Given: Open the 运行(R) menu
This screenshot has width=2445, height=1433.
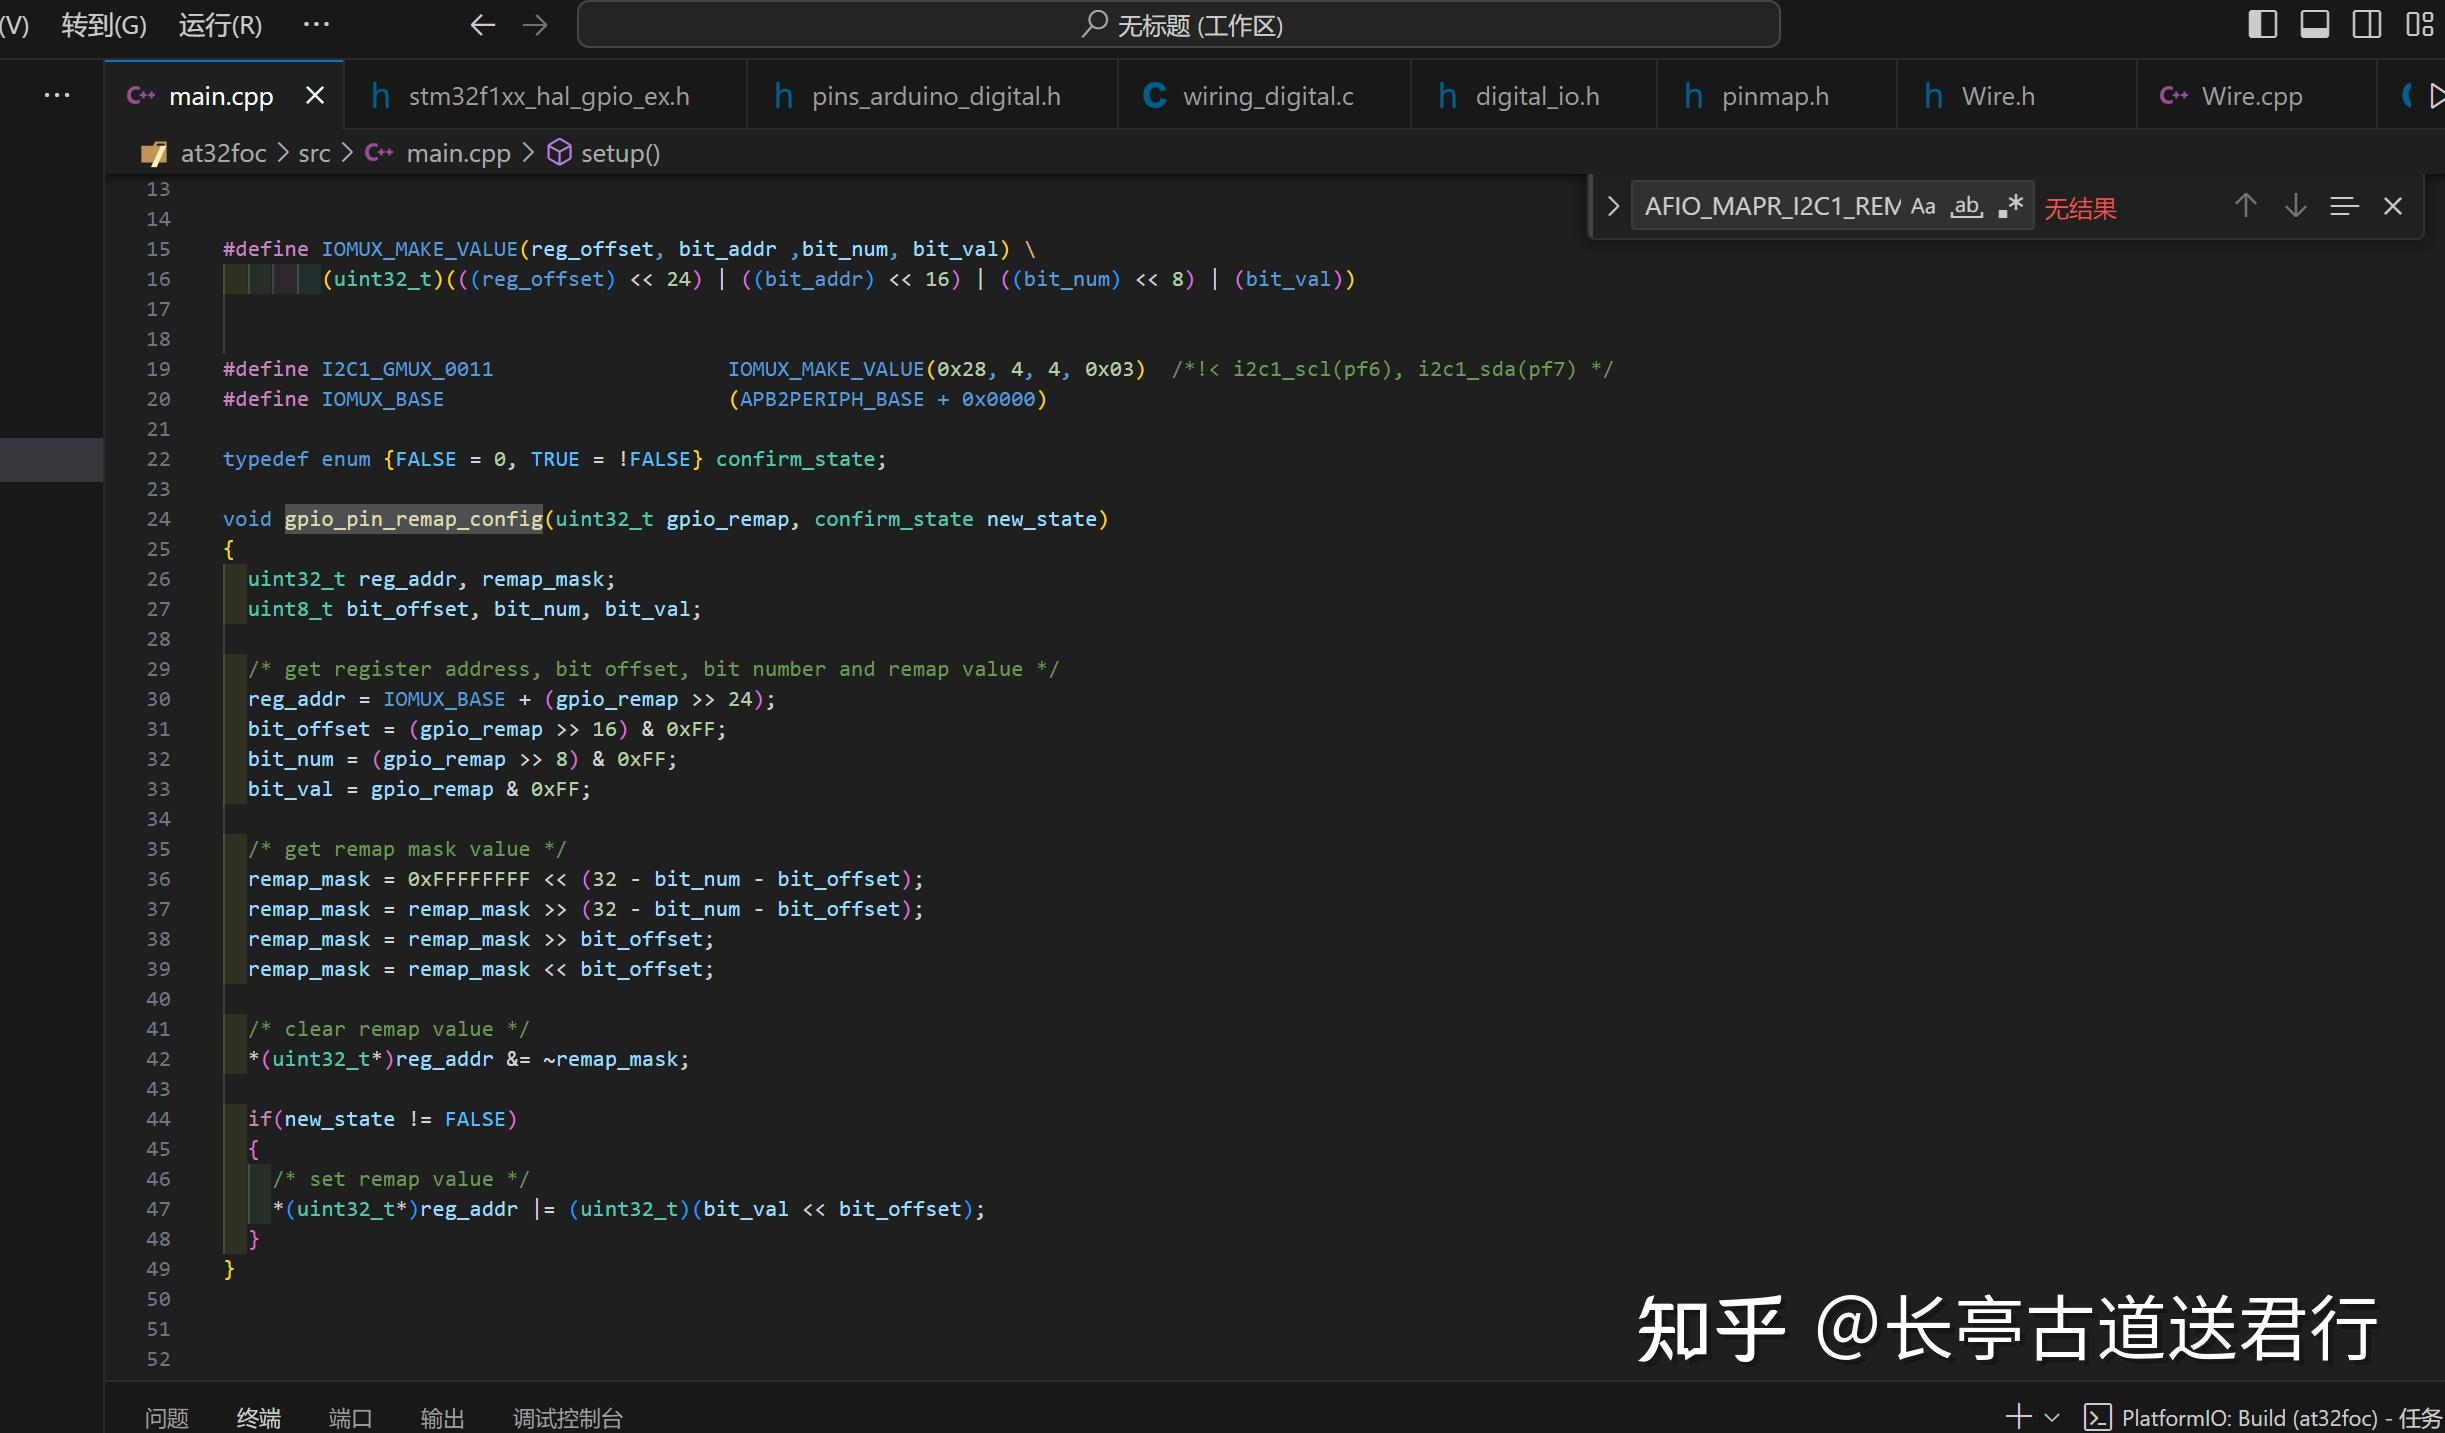Looking at the screenshot, I should click(x=220, y=25).
